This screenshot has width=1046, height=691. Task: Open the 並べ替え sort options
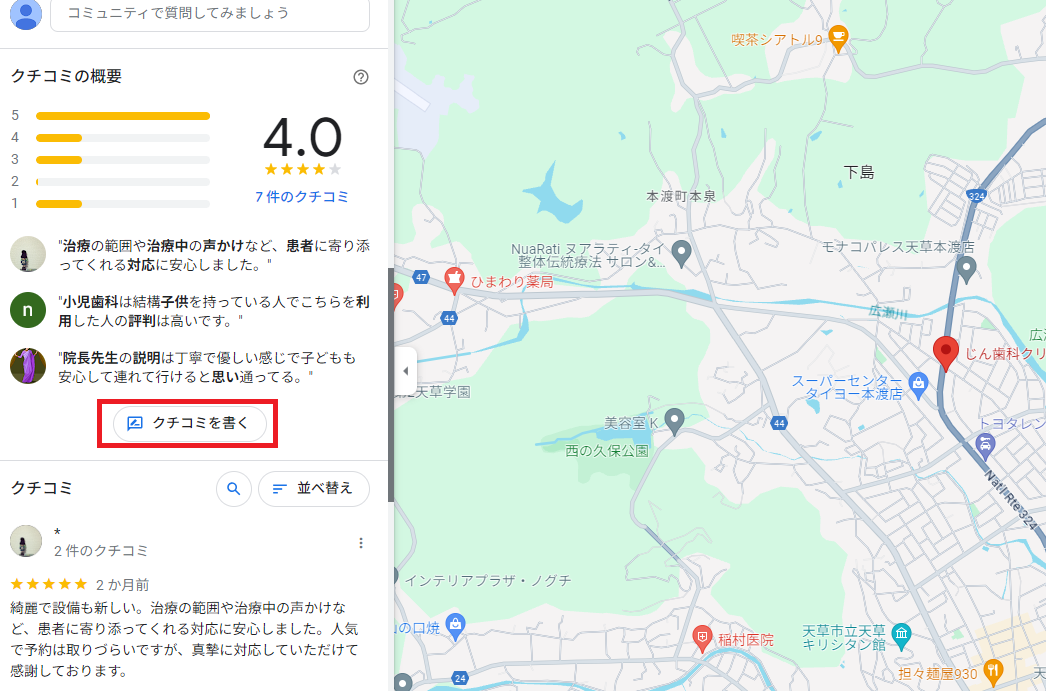[x=313, y=489]
